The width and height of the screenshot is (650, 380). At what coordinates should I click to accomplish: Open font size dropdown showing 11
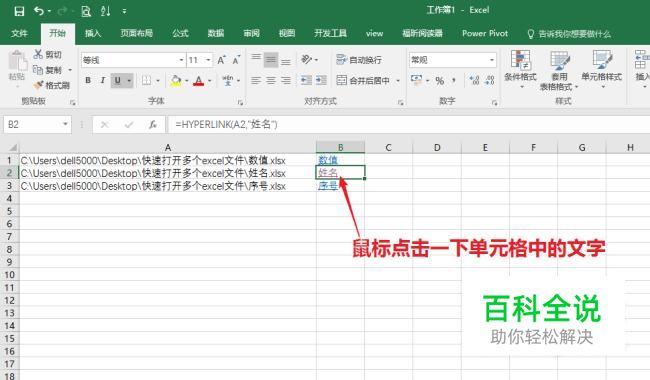coord(208,61)
